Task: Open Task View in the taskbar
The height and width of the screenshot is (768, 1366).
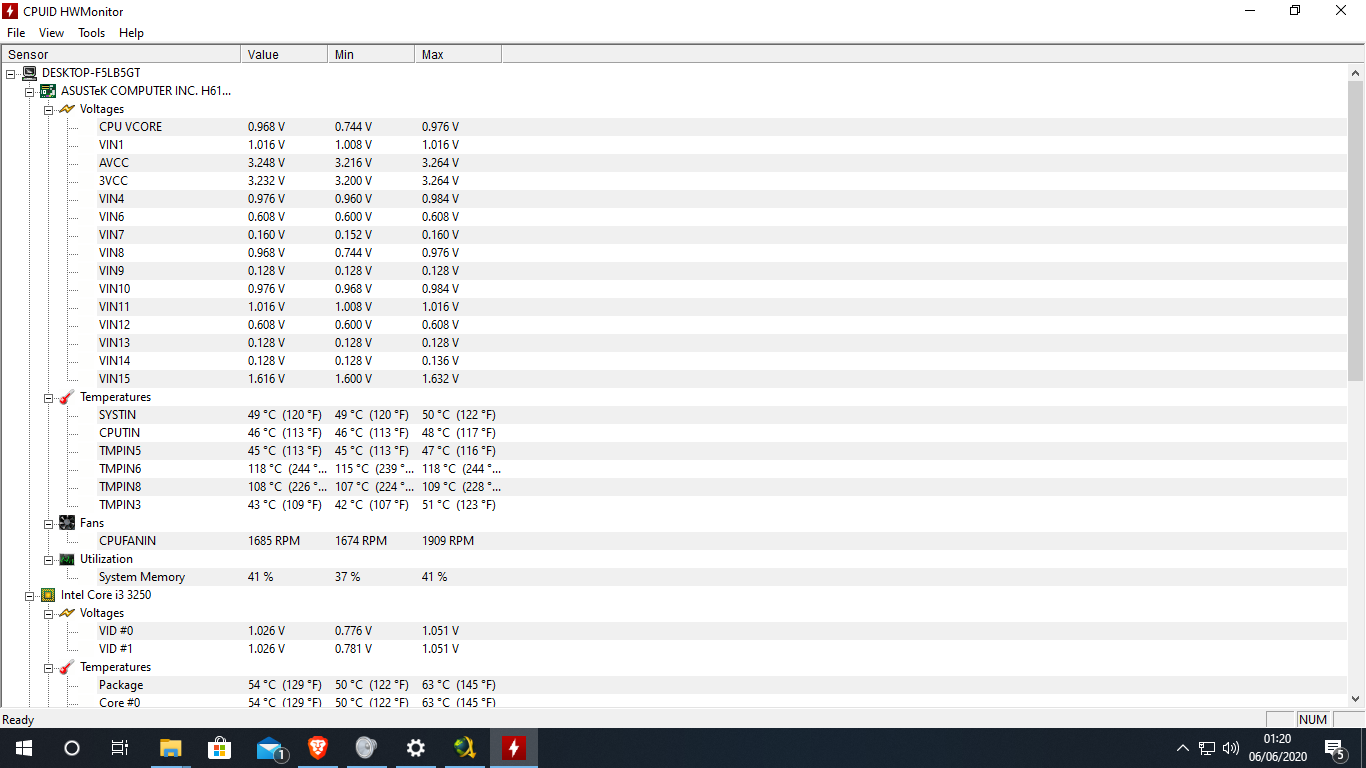Action: (x=120, y=748)
